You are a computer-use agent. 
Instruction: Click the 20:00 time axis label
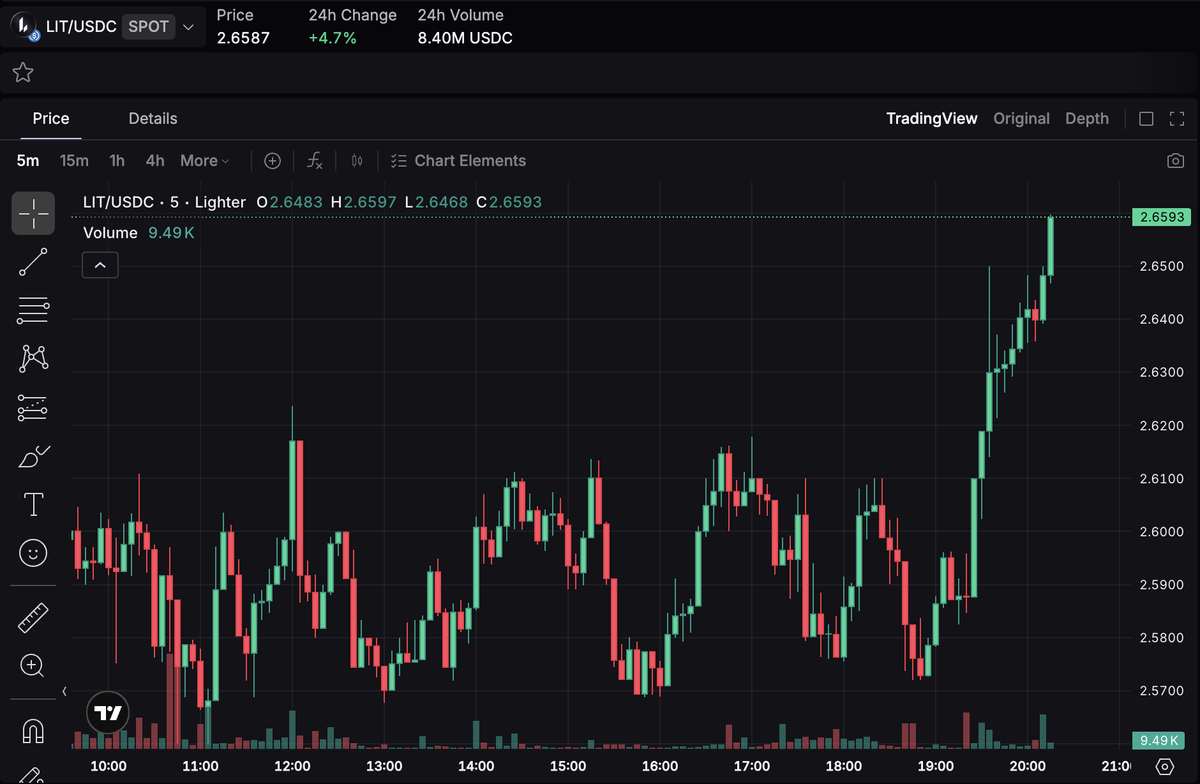1027,767
